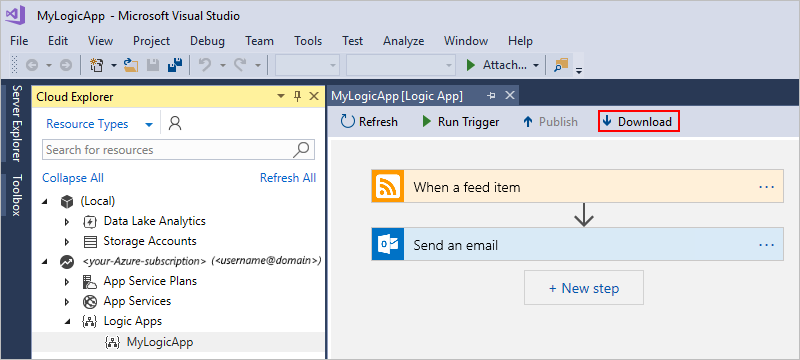This screenshot has width=800, height=360.
Task: Pin the Cloud Explorer panel
Action: [x=298, y=96]
